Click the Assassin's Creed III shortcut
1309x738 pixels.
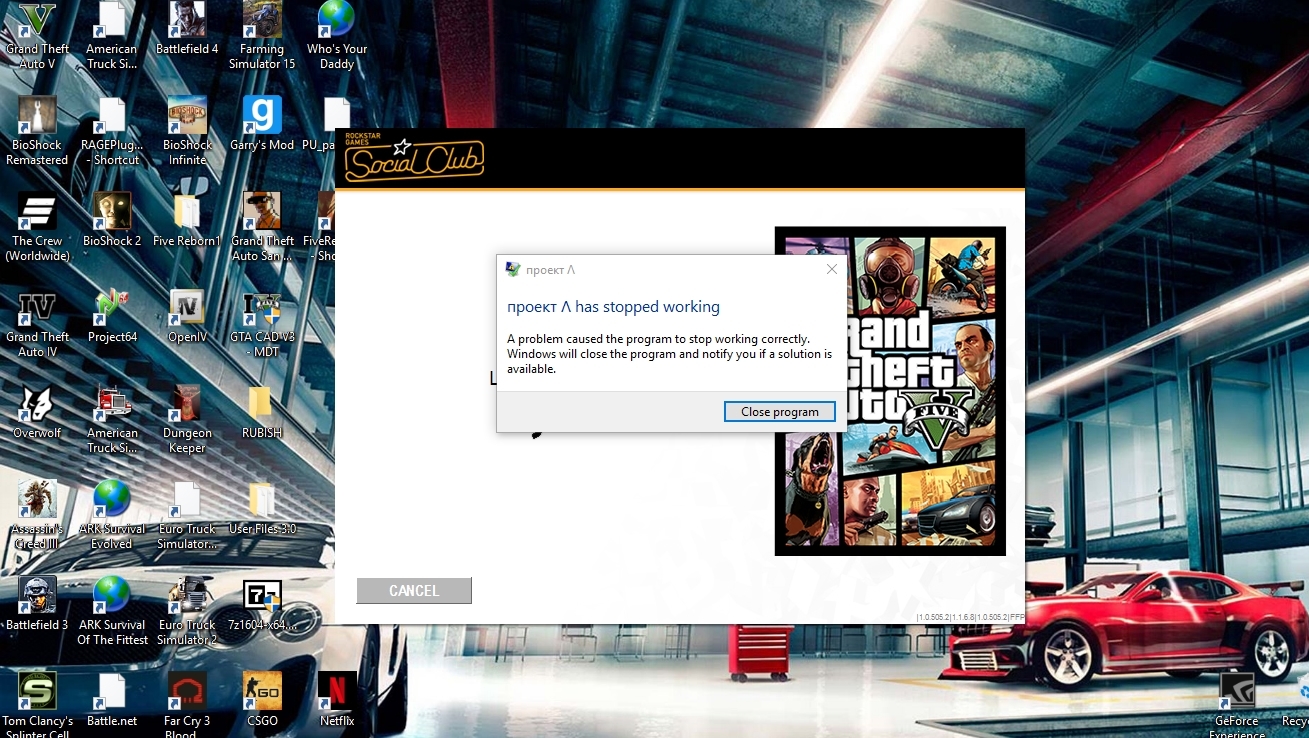click(37, 515)
